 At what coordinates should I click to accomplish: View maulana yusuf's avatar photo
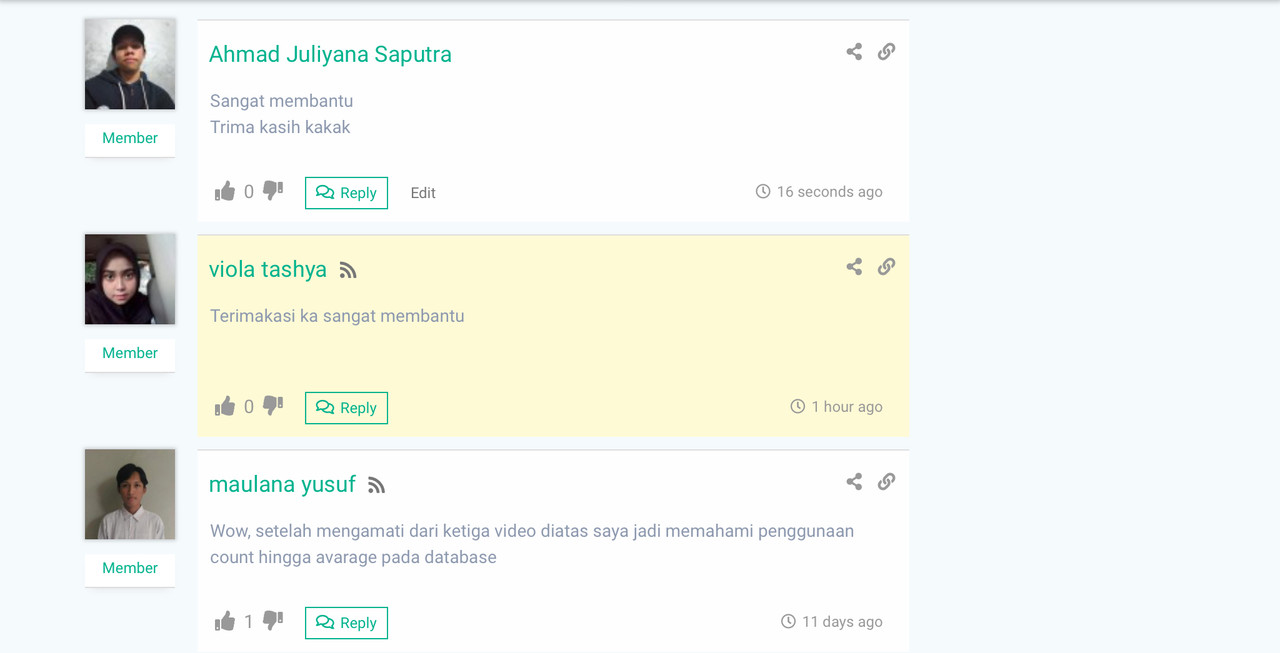[x=130, y=494]
